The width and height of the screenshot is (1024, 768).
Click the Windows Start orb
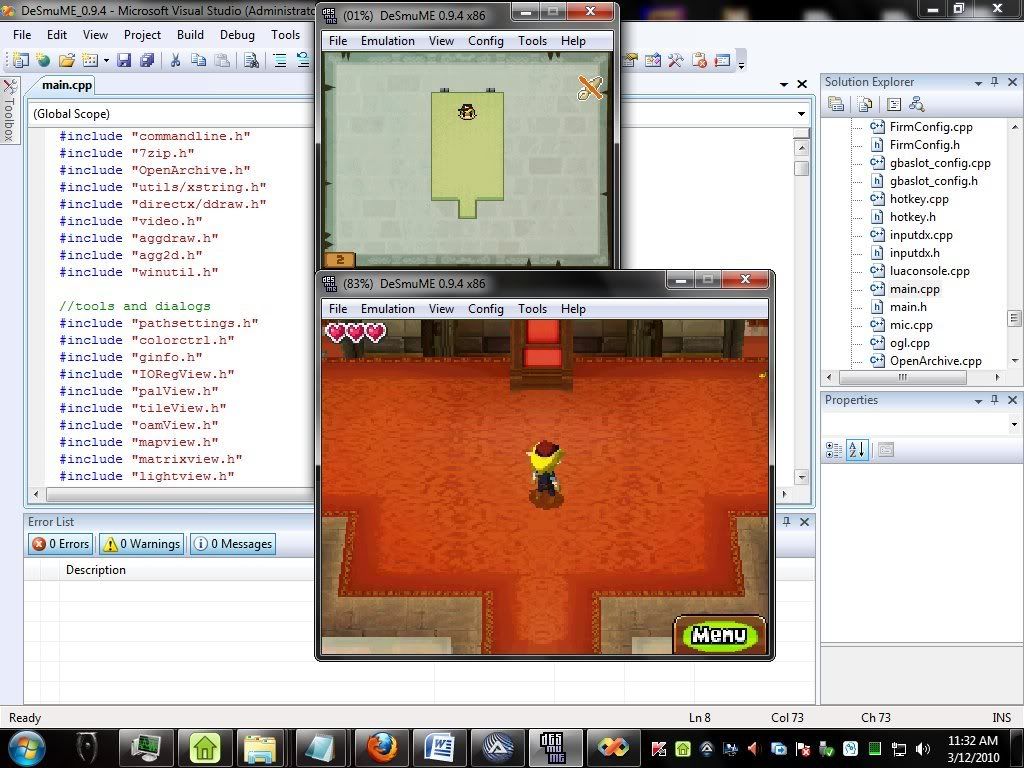pyautogui.click(x=27, y=747)
